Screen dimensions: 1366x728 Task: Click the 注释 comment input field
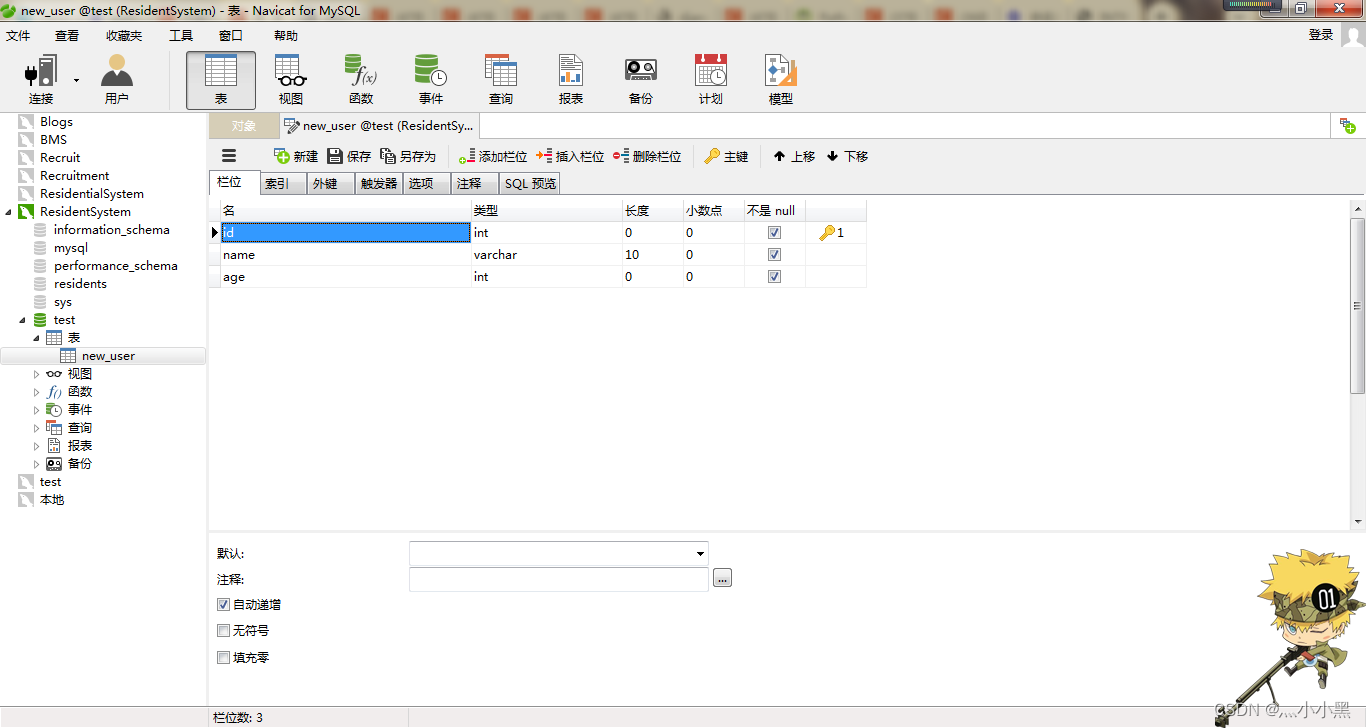click(x=559, y=579)
